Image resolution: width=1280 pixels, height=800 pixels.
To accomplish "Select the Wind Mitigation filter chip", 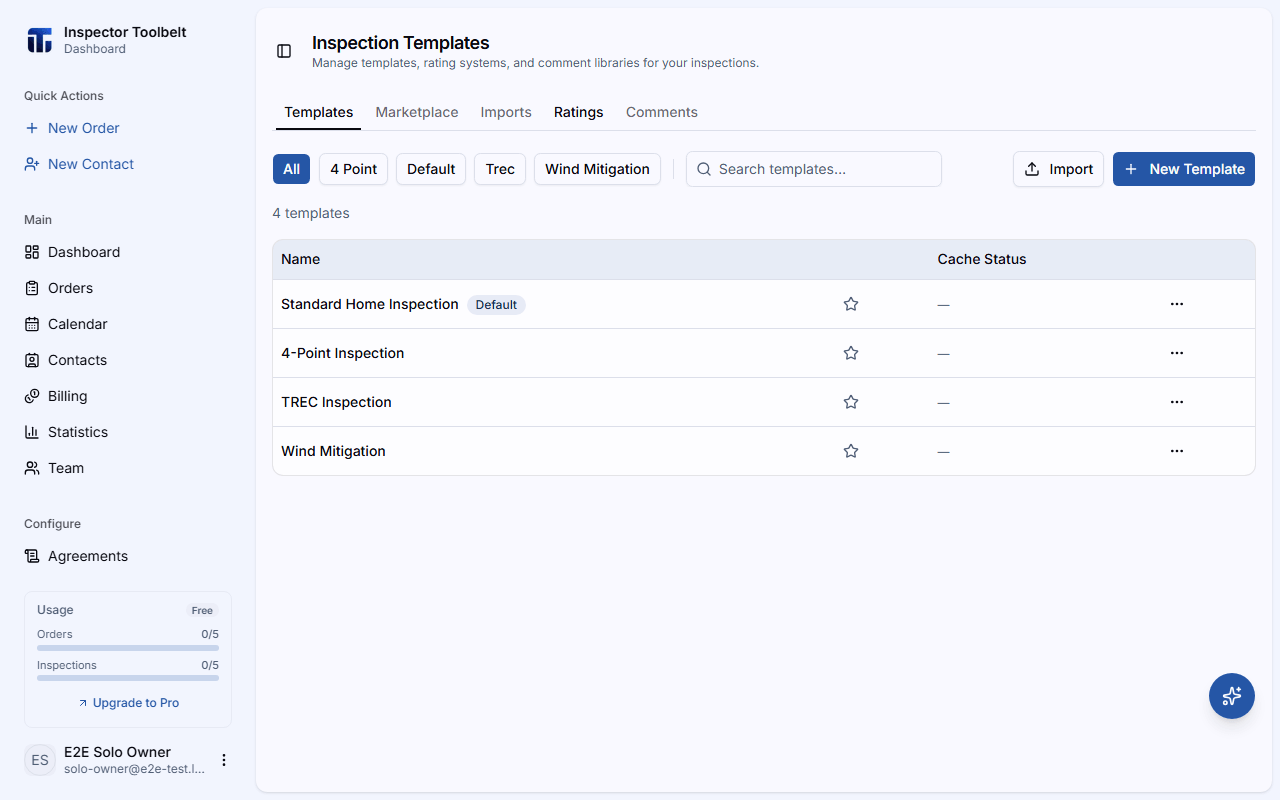I will tap(597, 169).
